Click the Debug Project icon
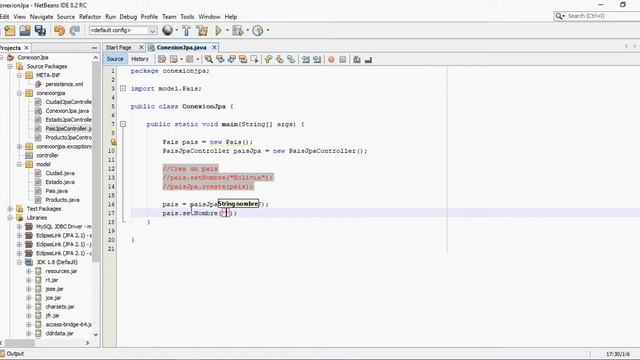Screen dimensions: 640x360 pyautogui.click(x=238, y=30)
